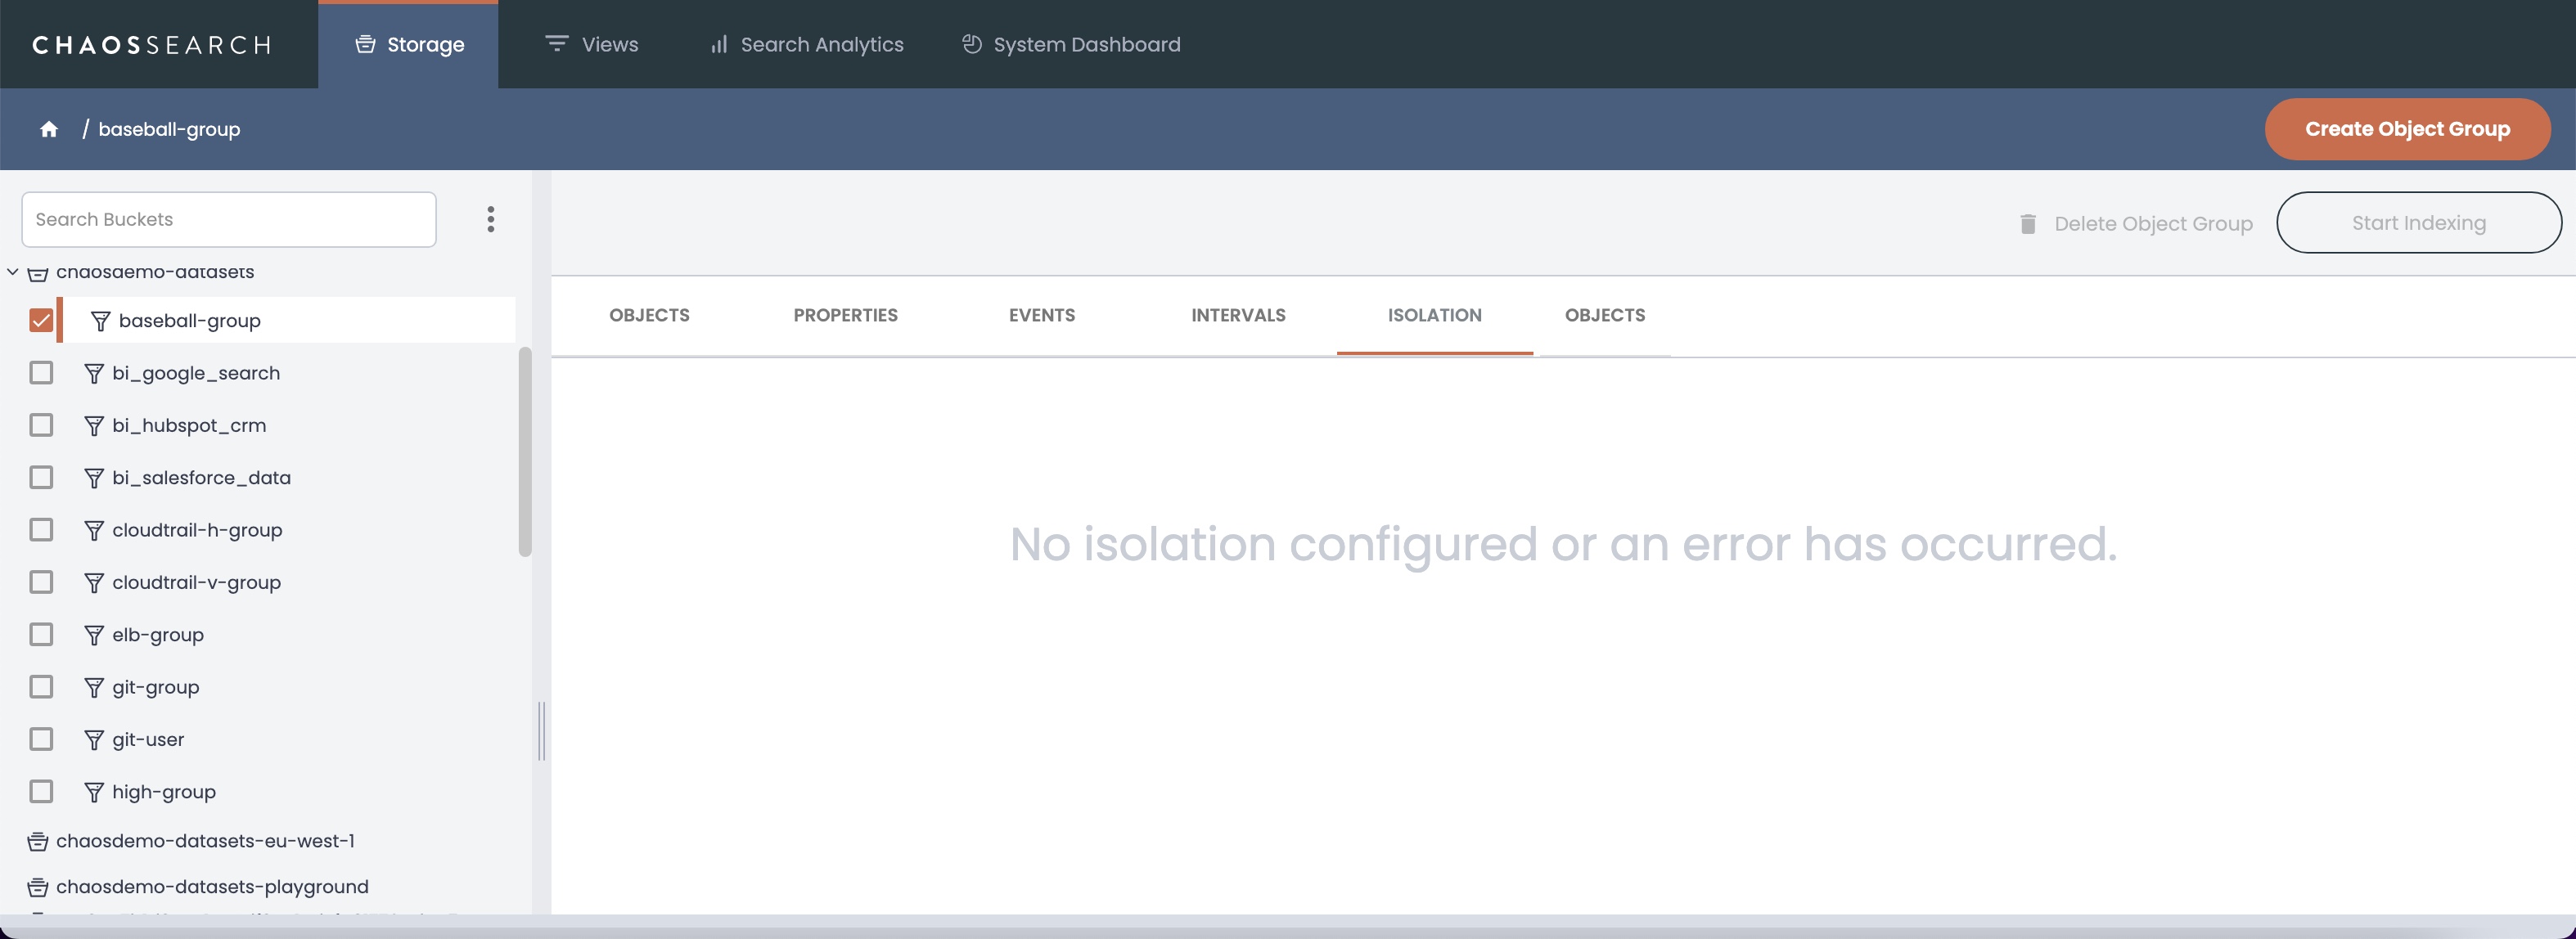Select the cloudtrail-h-group object group
Image resolution: width=2576 pixels, height=939 pixels.
pyautogui.click(x=197, y=530)
